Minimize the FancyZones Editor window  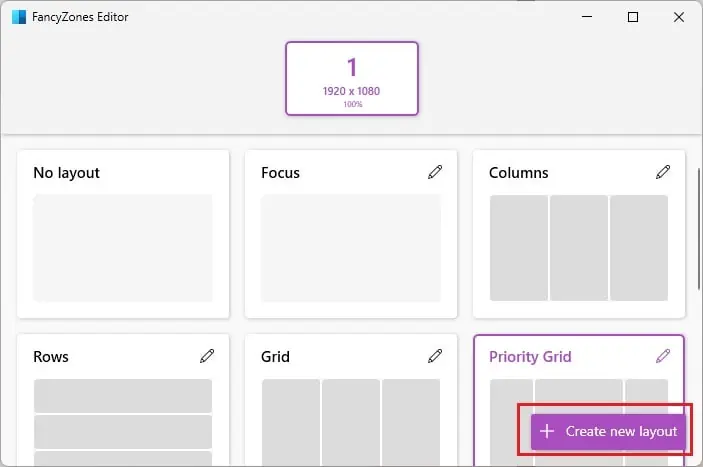[x=585, y=17]
